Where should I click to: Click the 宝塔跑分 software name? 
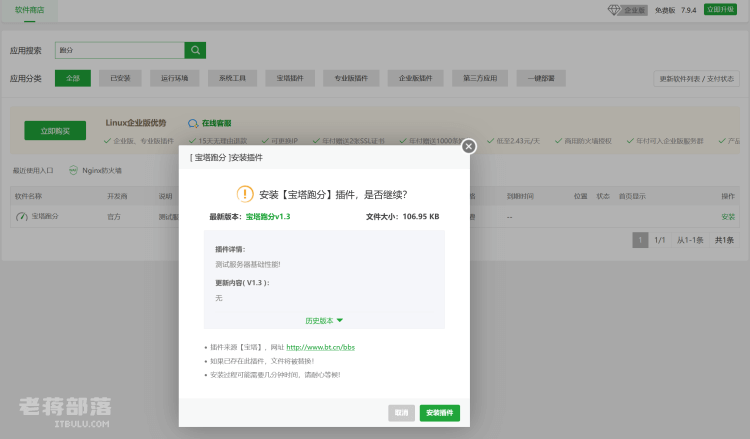pyautogui.click(x=45, y=217)
